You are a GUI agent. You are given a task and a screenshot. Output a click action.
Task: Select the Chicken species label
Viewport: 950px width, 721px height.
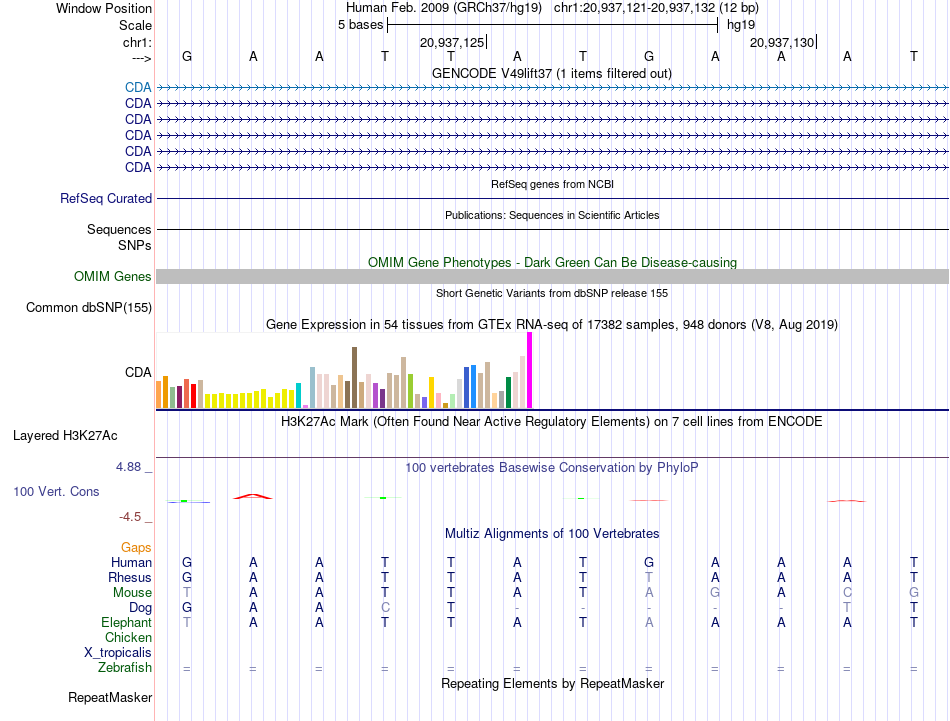tap(128, 637)
